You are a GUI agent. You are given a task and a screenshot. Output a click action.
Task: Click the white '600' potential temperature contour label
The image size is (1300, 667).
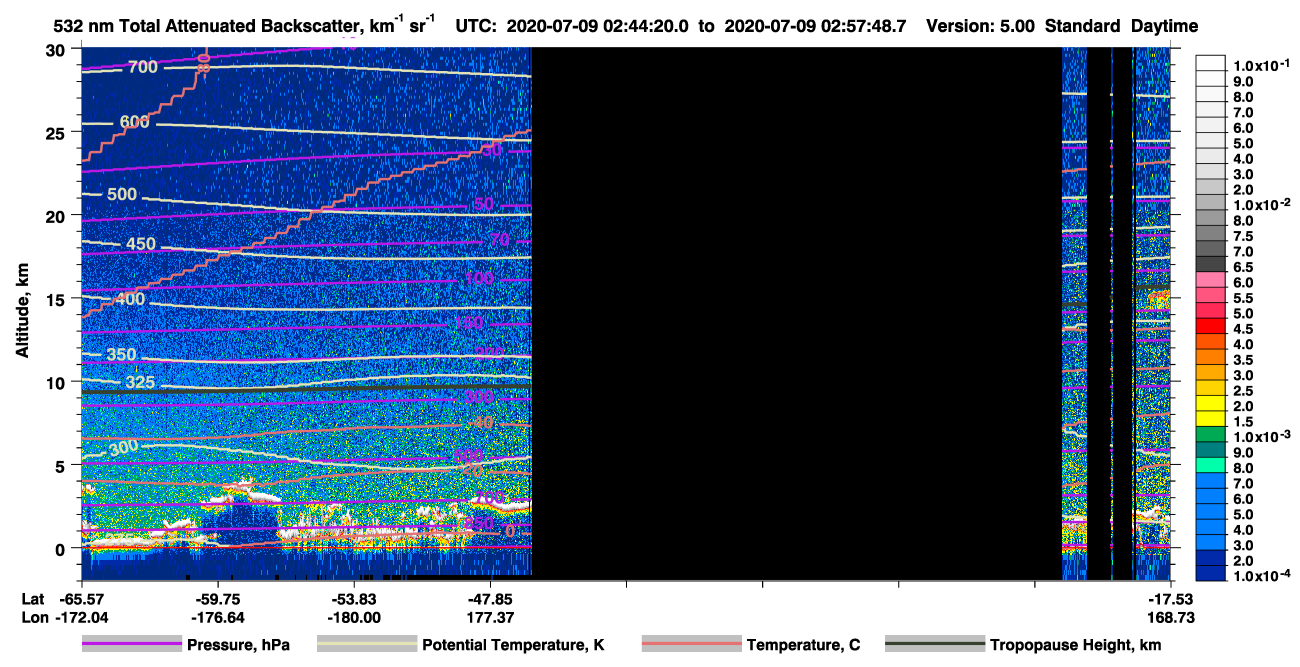tap(135, 122)
